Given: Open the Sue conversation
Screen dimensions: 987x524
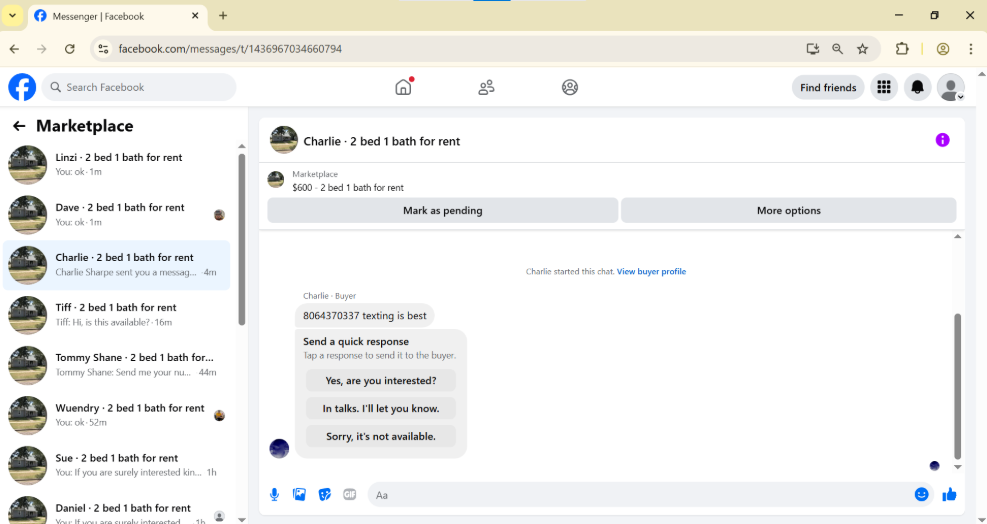Looking at the screenshot, I should click(x=116, y=465).
